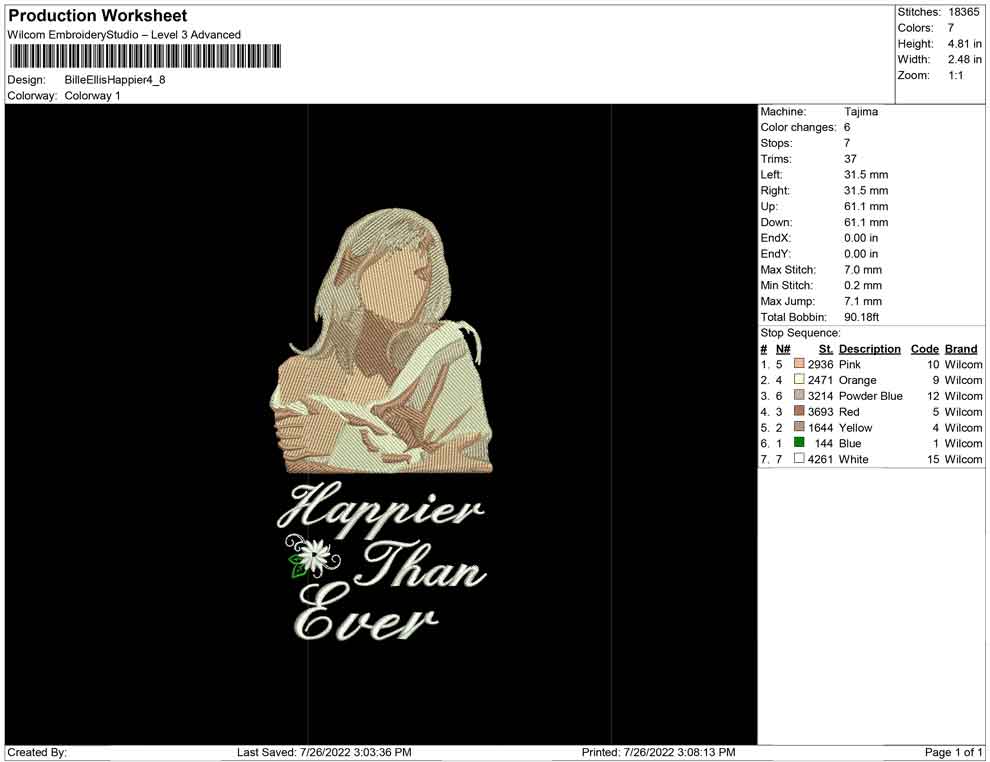The width and height of the screenshot is (990, 762).
Task: Click the Production Worksheet title
Action: point(97,16)
